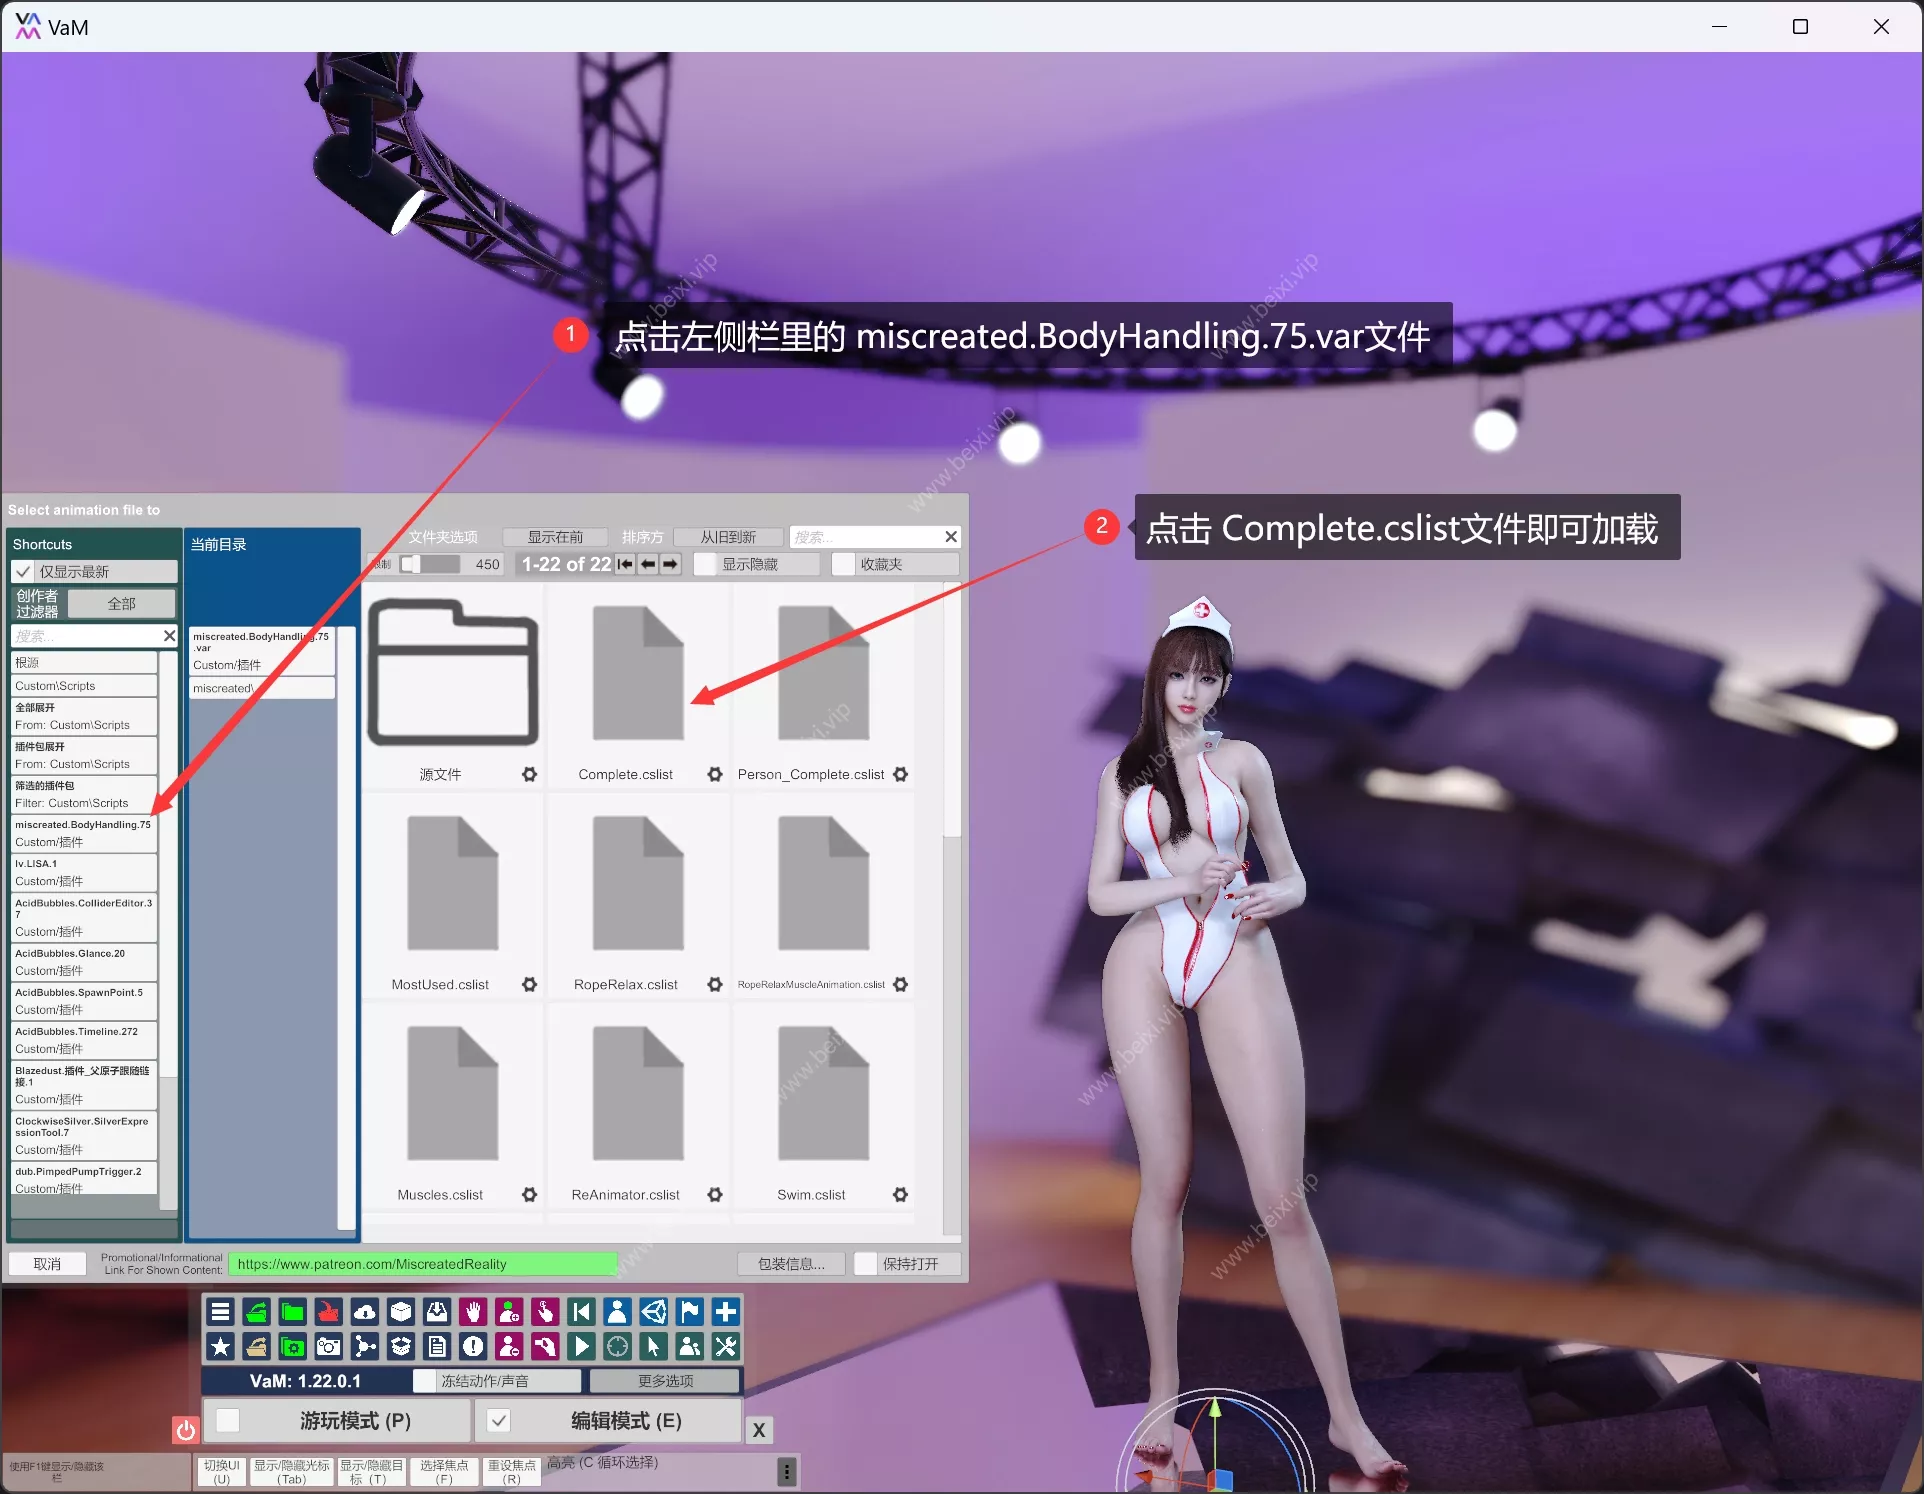
Task: Click the 取消 cancel button
Action: click(x=47, y=1263)
